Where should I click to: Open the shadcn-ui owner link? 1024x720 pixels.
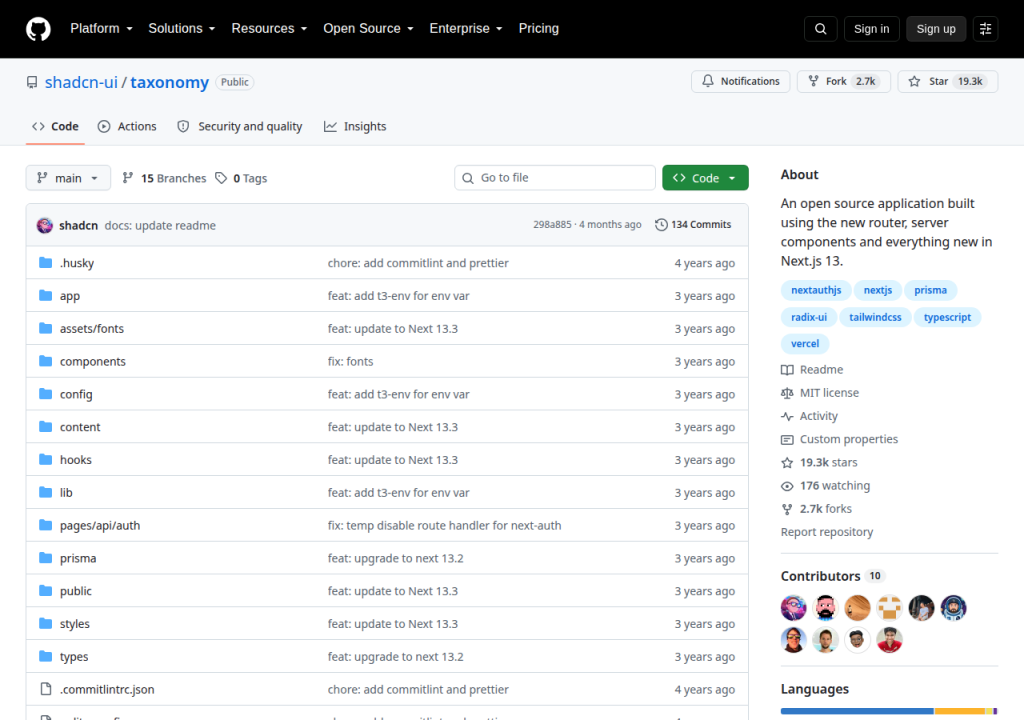click(81, 82)
